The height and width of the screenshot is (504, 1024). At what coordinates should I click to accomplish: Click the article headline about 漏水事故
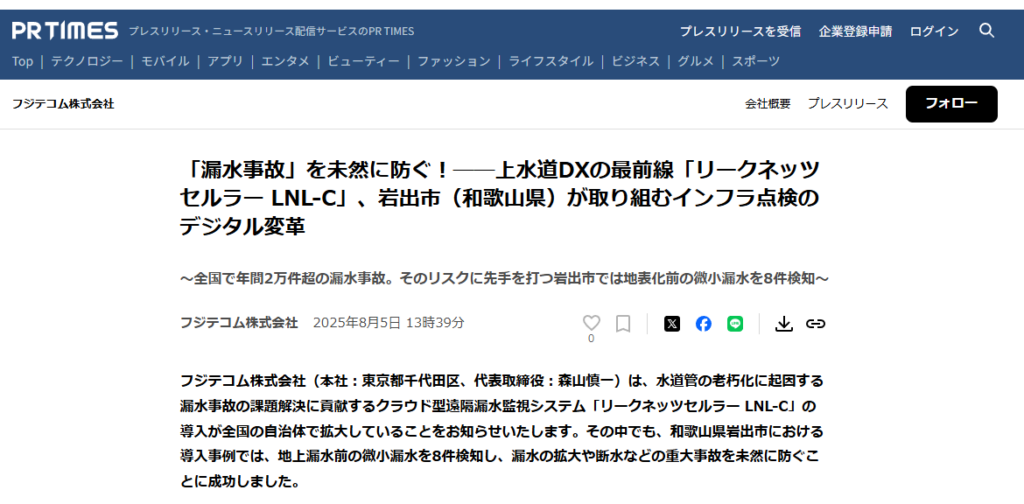[500, 198]
